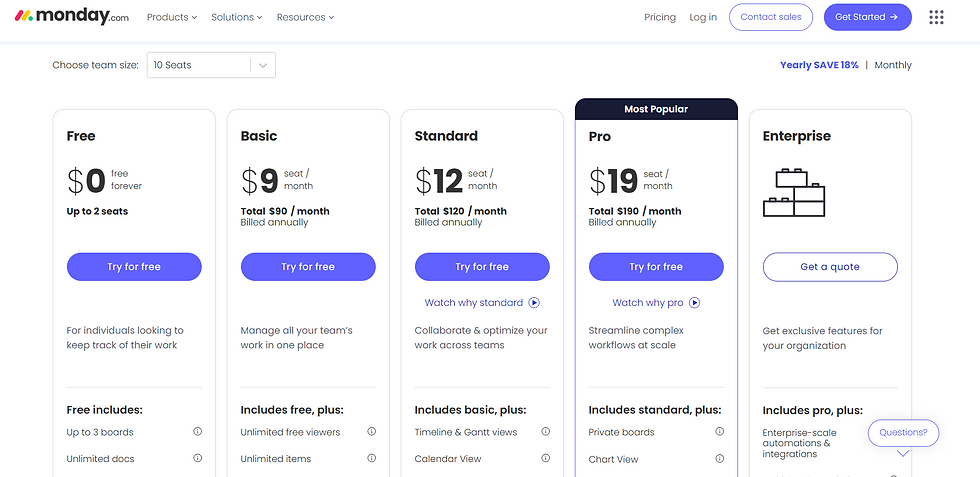Open the Questions? chat bubble
This screenshot has height=477, width=980.
(x=903, y=433)
